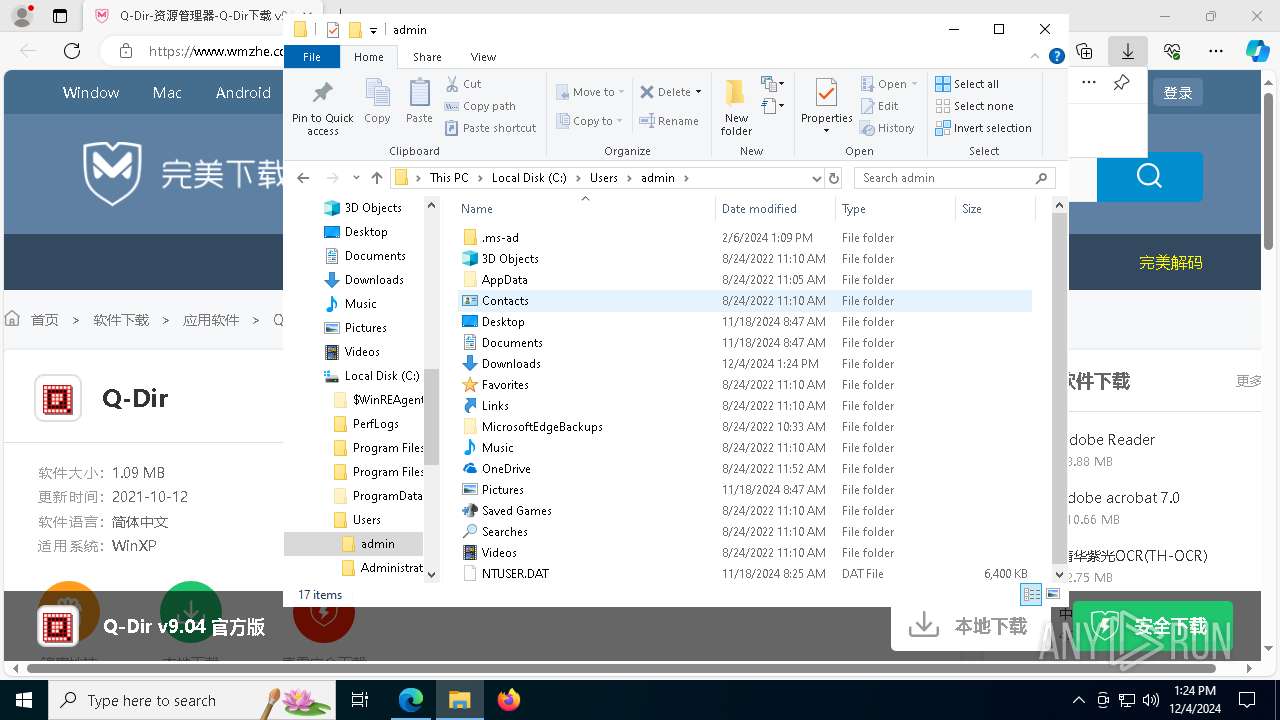Screen dimensions: 1280x720
Task: Click Edit in Open group
Action: point(879,106)
